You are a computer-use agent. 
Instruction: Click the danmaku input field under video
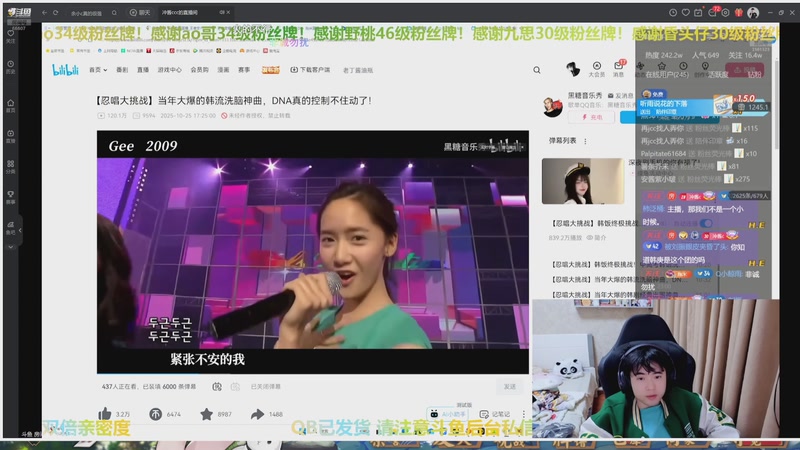click(370, 387)
